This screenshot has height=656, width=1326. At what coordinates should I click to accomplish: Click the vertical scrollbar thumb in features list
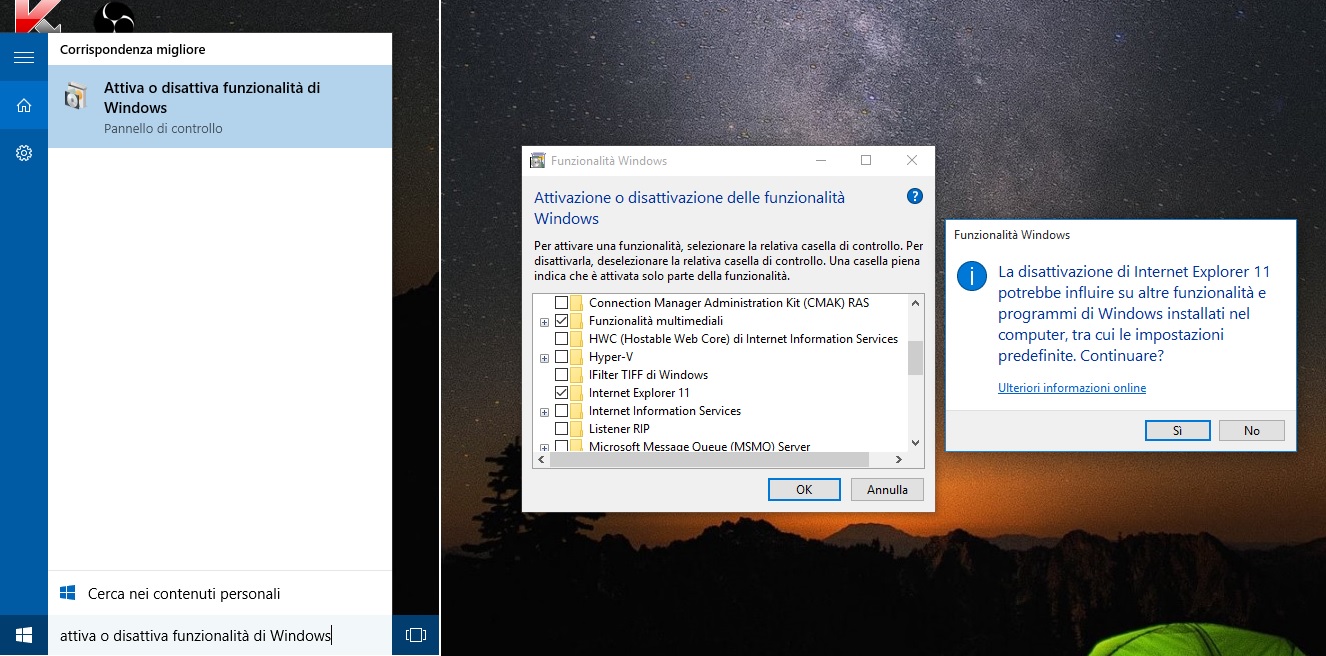(915, 357)
